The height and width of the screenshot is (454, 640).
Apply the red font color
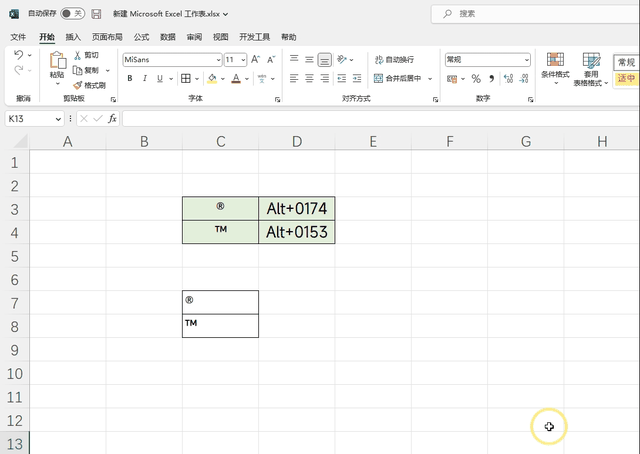[x=236, y=78]
